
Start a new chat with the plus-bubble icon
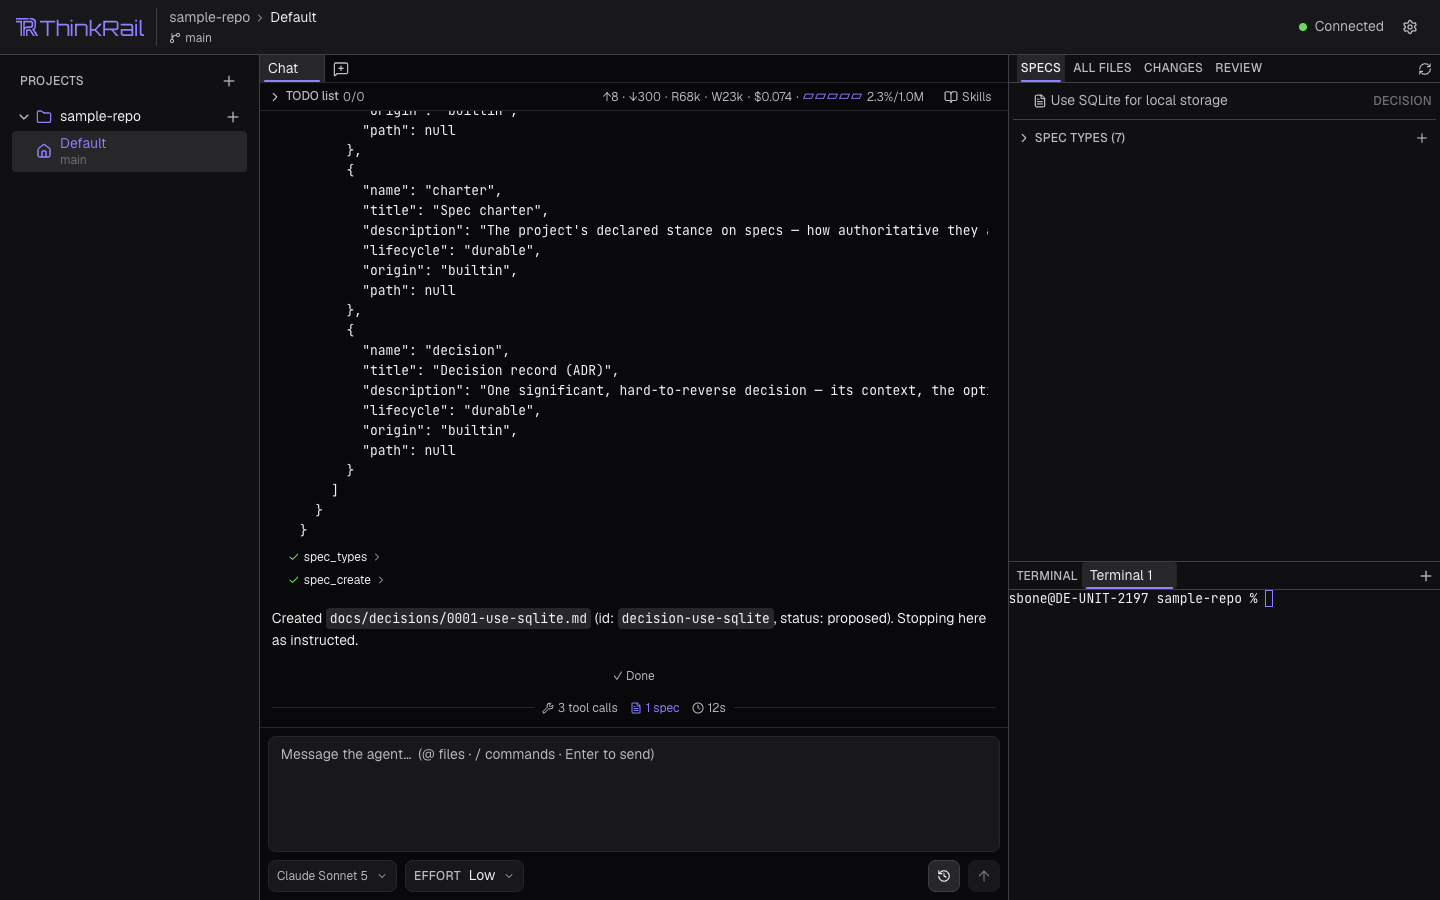point(341,69)
